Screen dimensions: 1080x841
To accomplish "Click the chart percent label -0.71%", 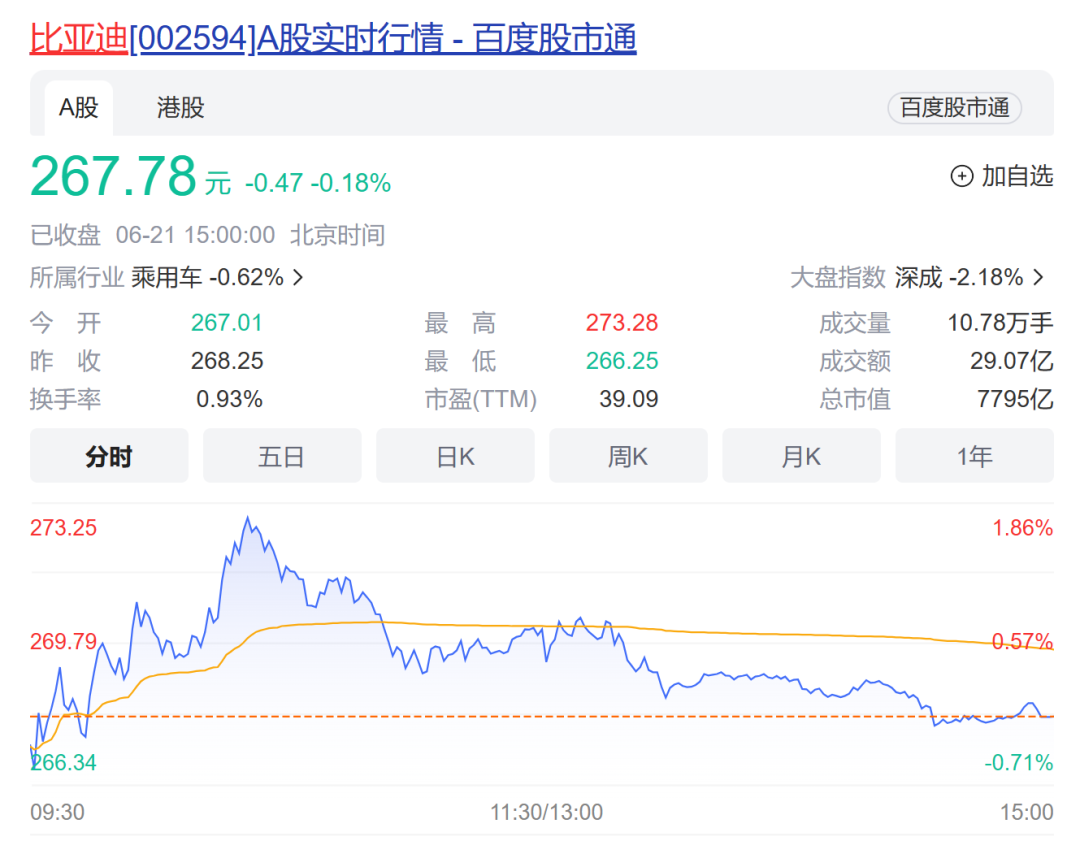I will [1019, 763].
